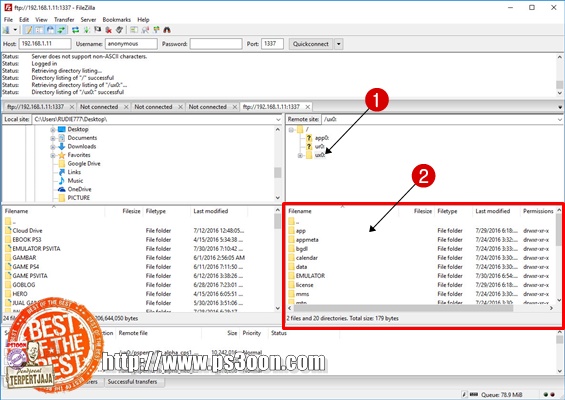Toggle processing of the transfer queue
Image resolution: width=565 pixels, height=400 pixels.
click(x=87, y=30)
